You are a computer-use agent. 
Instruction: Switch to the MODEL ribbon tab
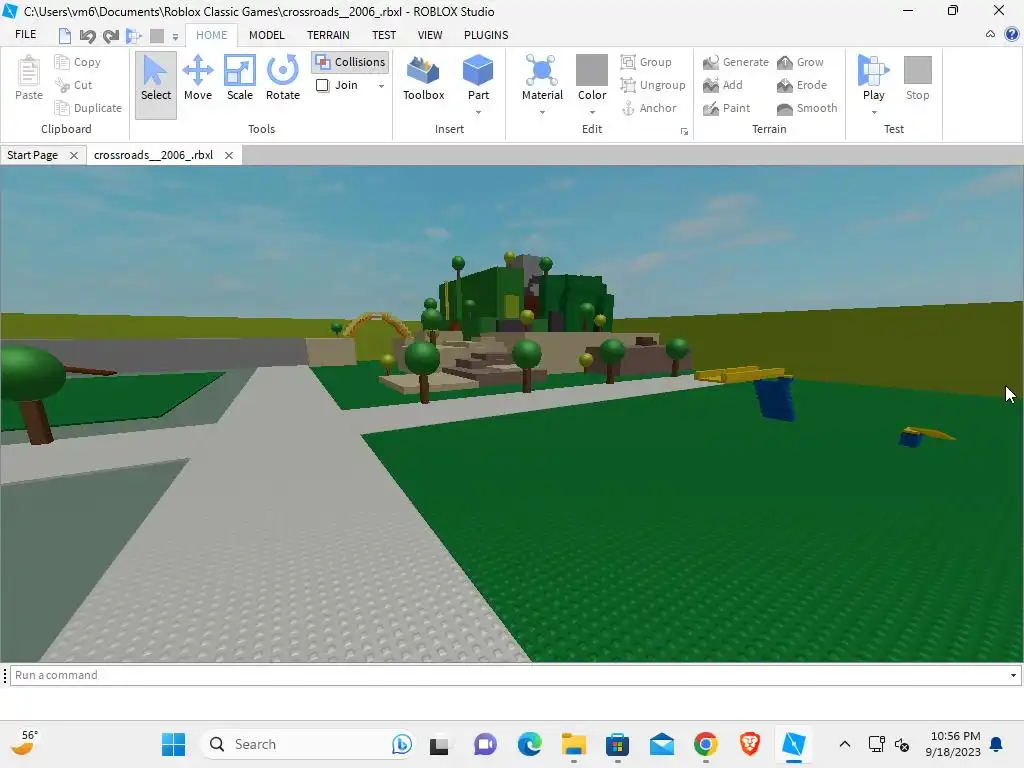[266, 35]
